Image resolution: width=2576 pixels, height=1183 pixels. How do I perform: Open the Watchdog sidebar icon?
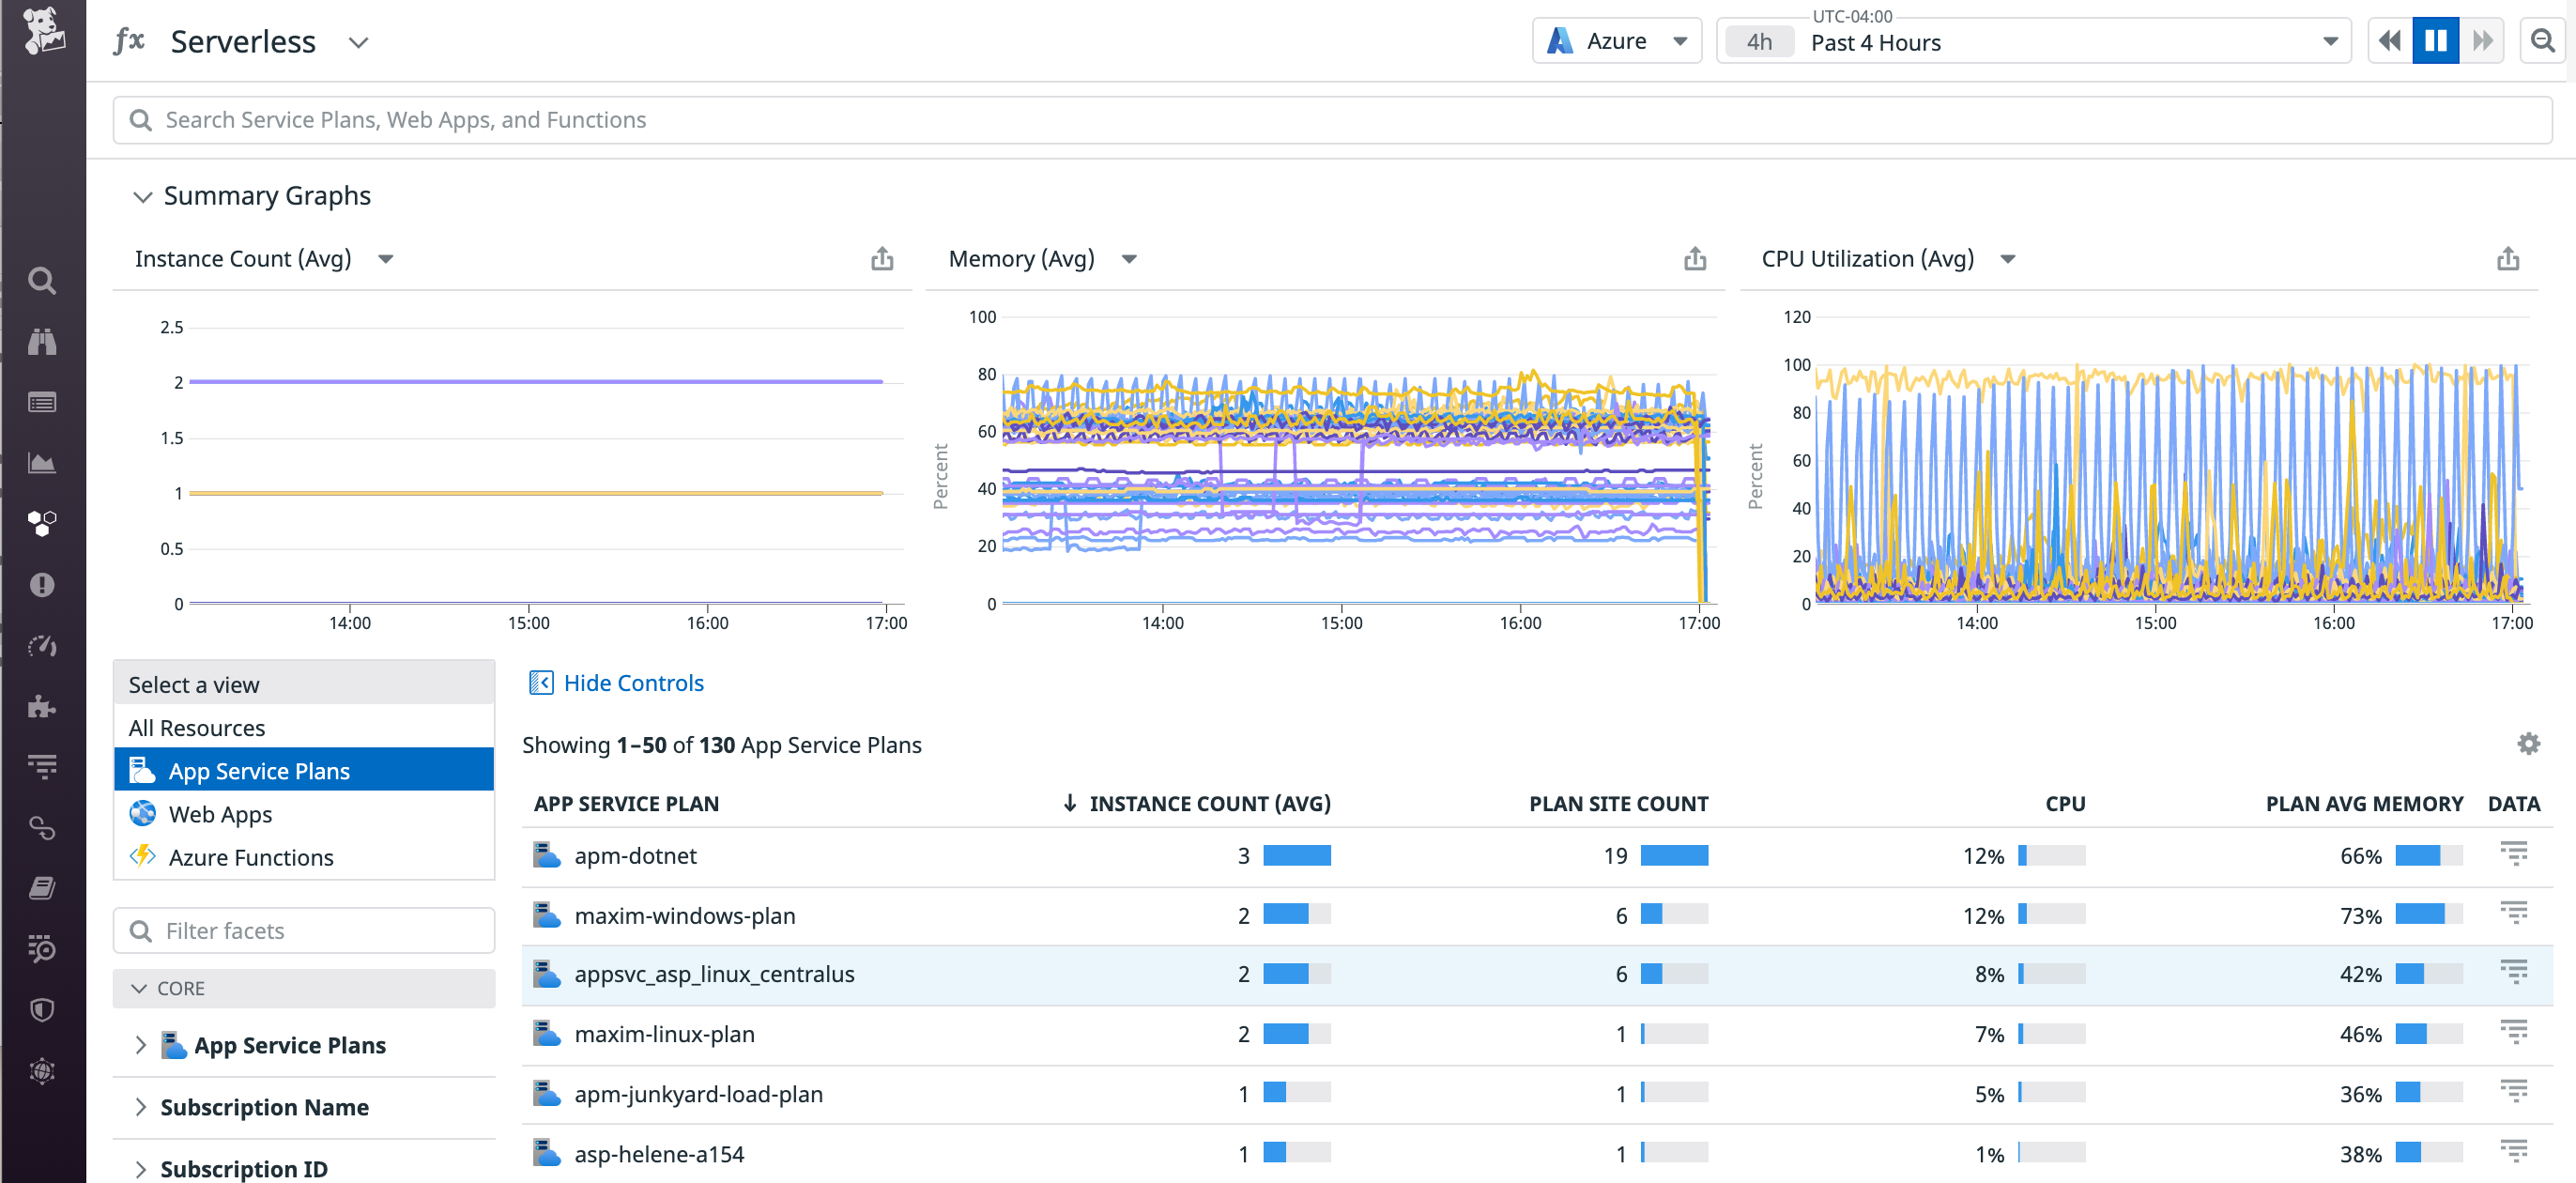[x=41, y=342]
